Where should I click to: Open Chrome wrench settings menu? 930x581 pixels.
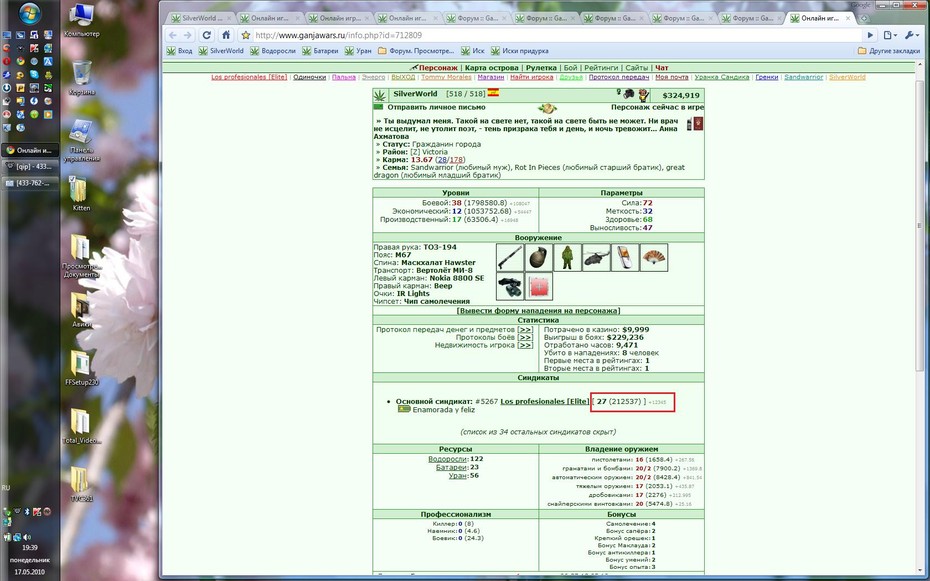coord(911,36)
